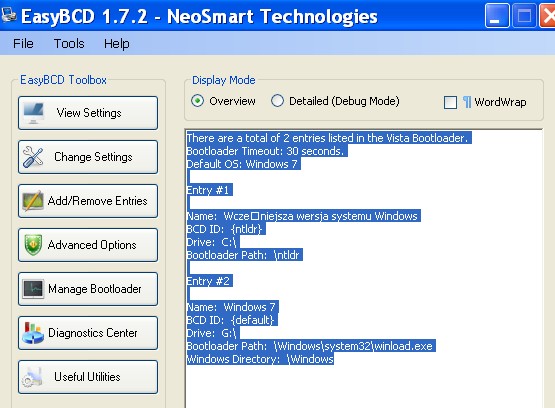Click the winload.exe bootloader path line
The width and height of the screenshot is (555, 408).
[311, 346]
